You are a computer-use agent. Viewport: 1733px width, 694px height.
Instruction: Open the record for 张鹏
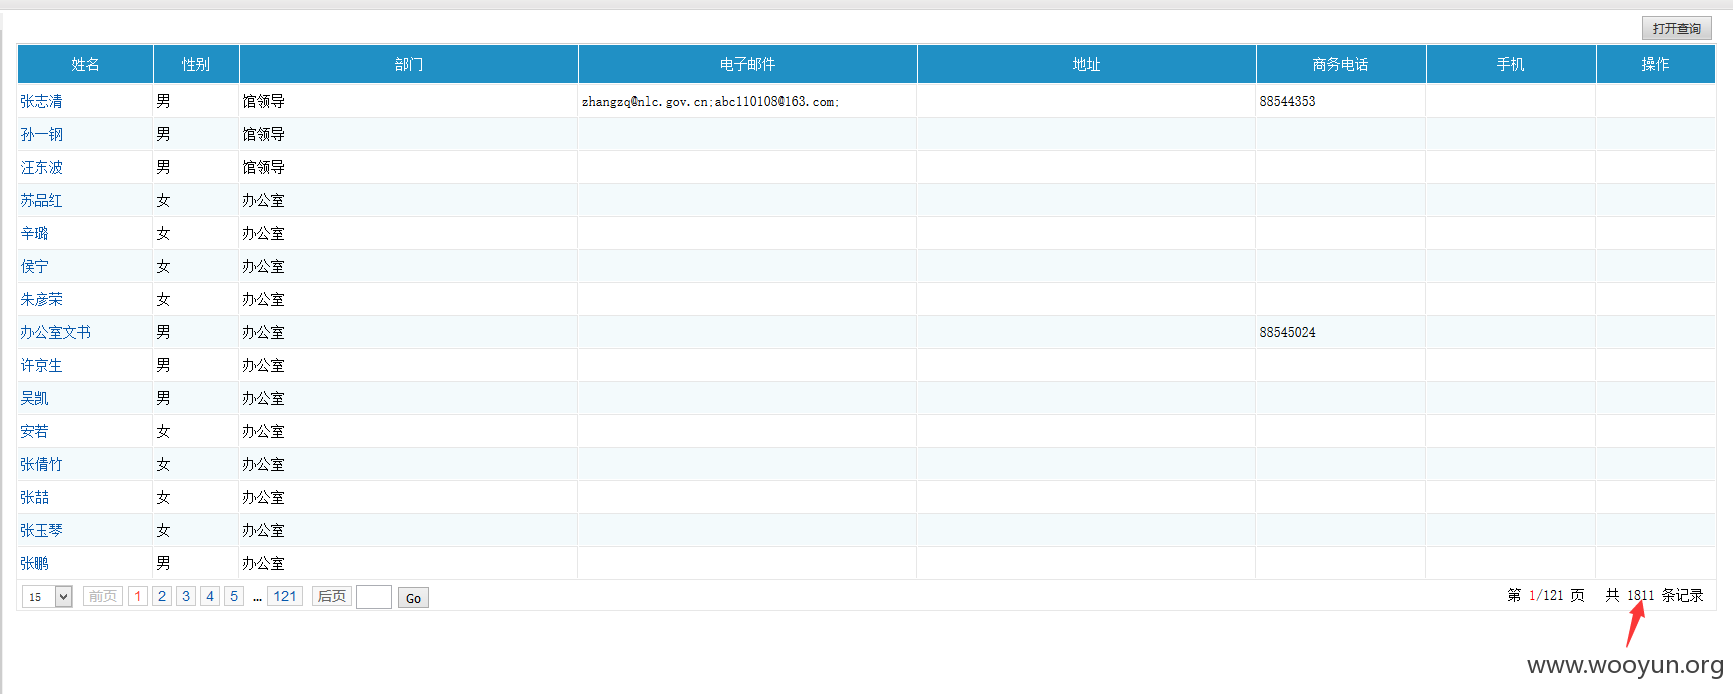point(34,563)
